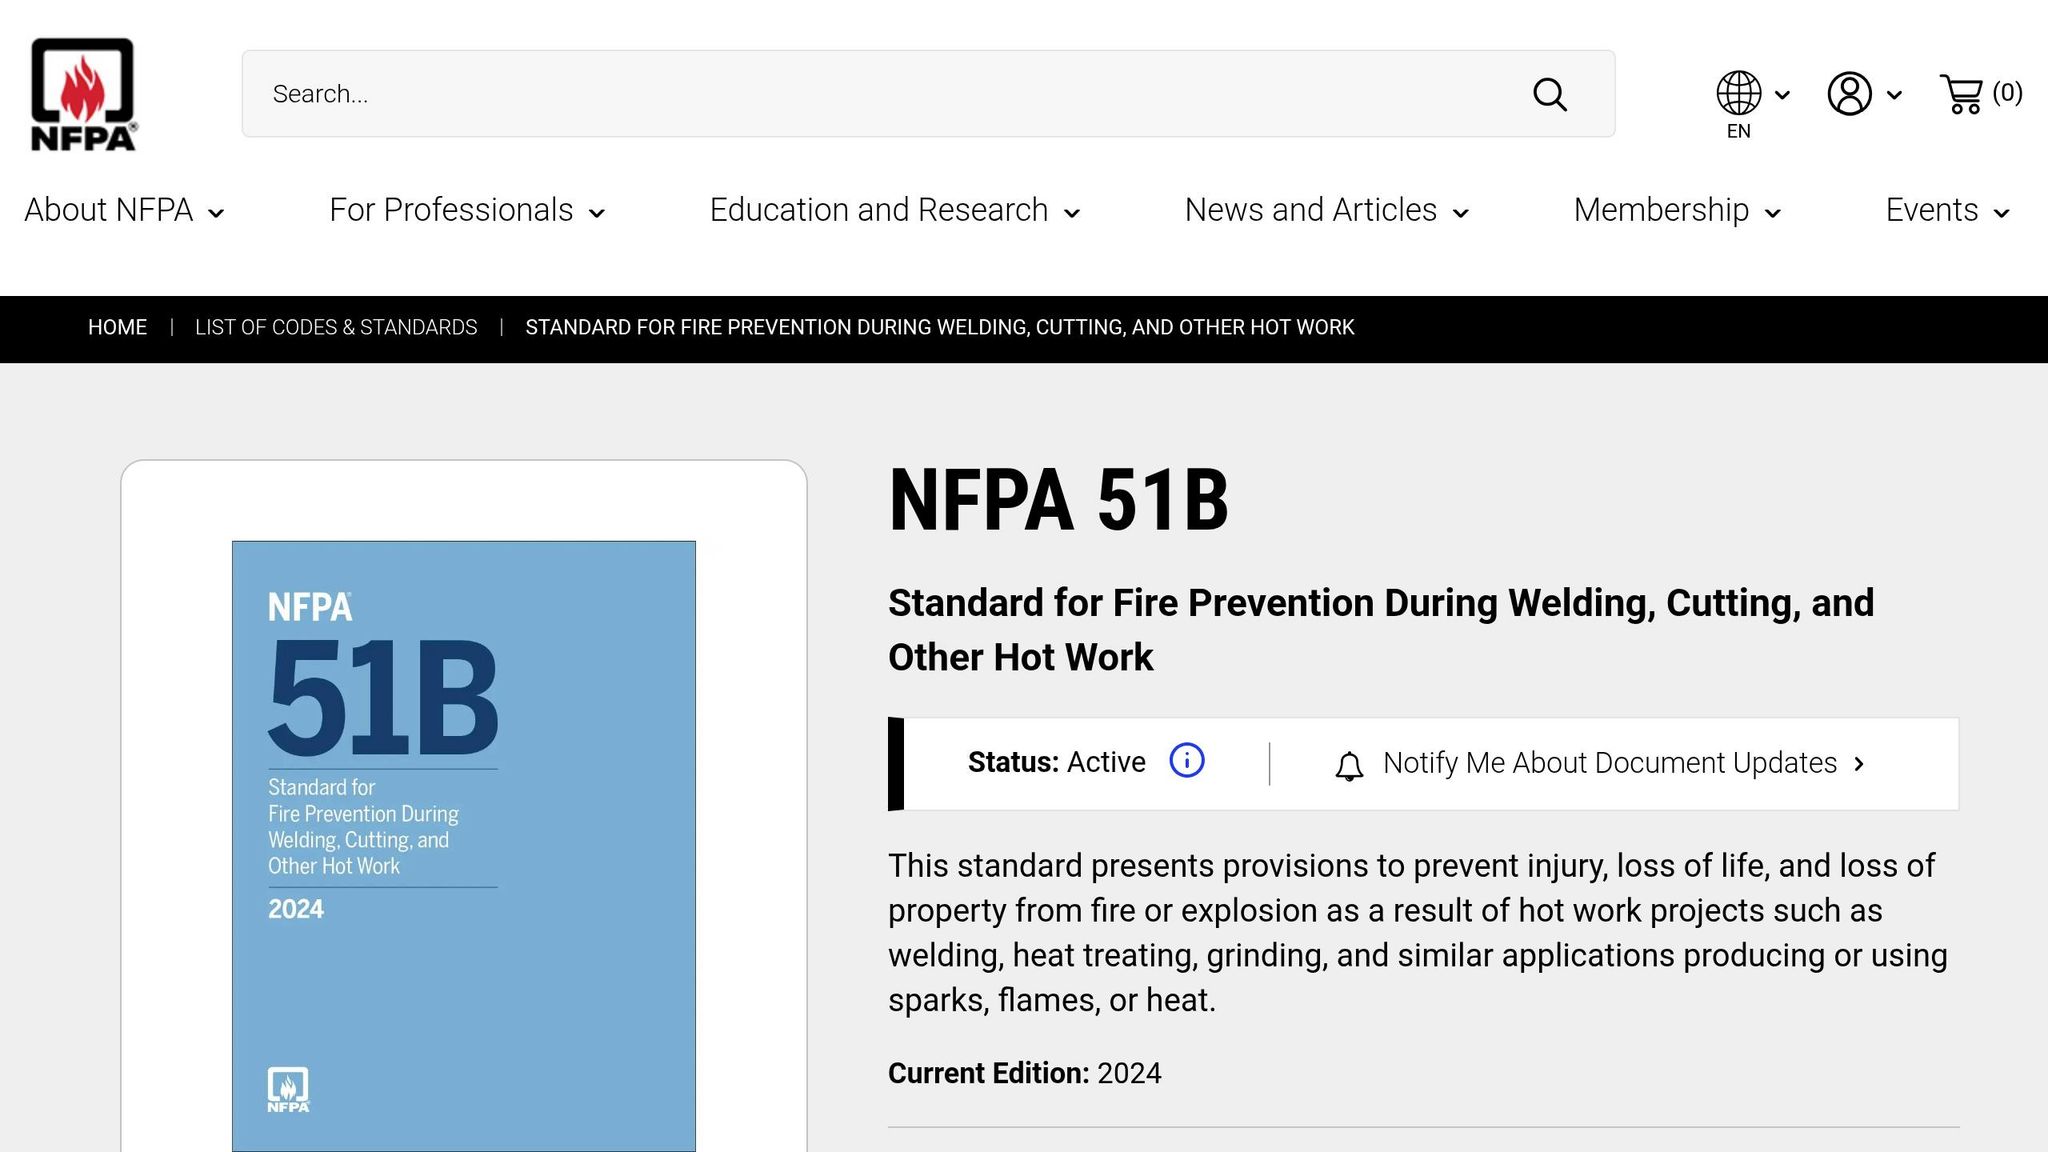Click the small NFPA logo on book cover
Screen dimensions: 2048x1152
pos(288,1090)
